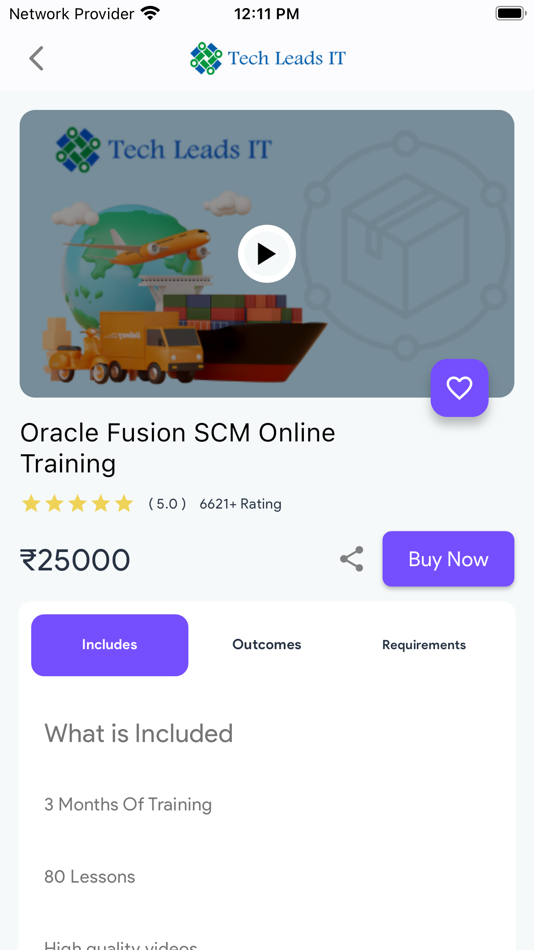Click the first rating star
The image size is (534, 950).
[x=31, y=503]
